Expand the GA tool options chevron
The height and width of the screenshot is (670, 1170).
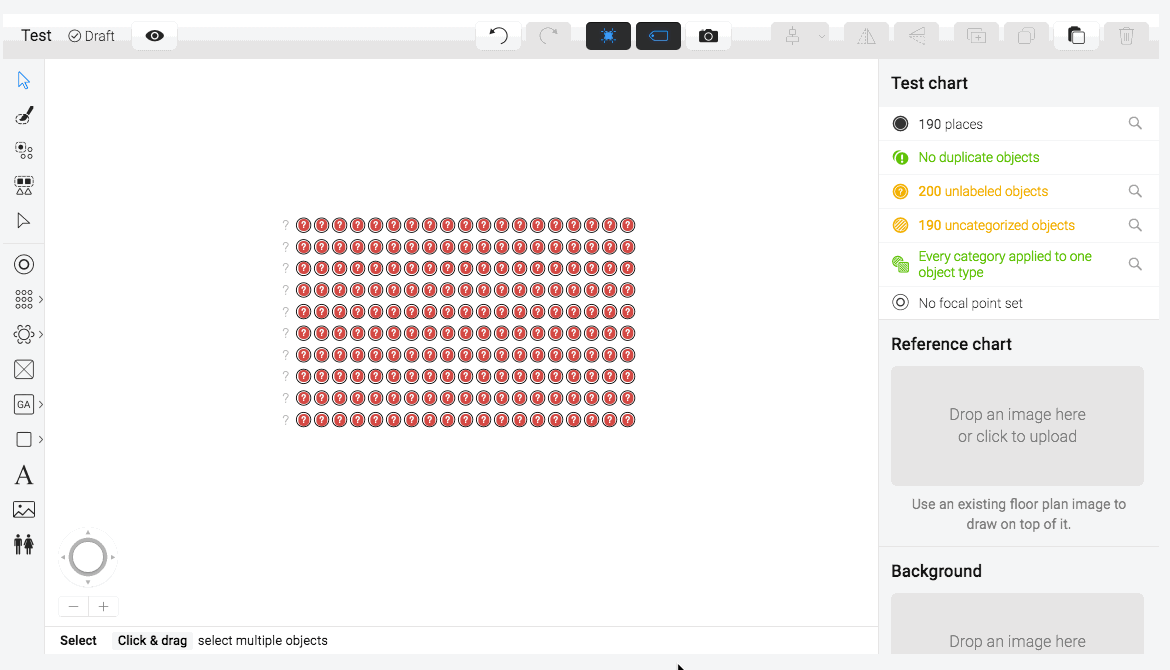(x=40, y=404)
